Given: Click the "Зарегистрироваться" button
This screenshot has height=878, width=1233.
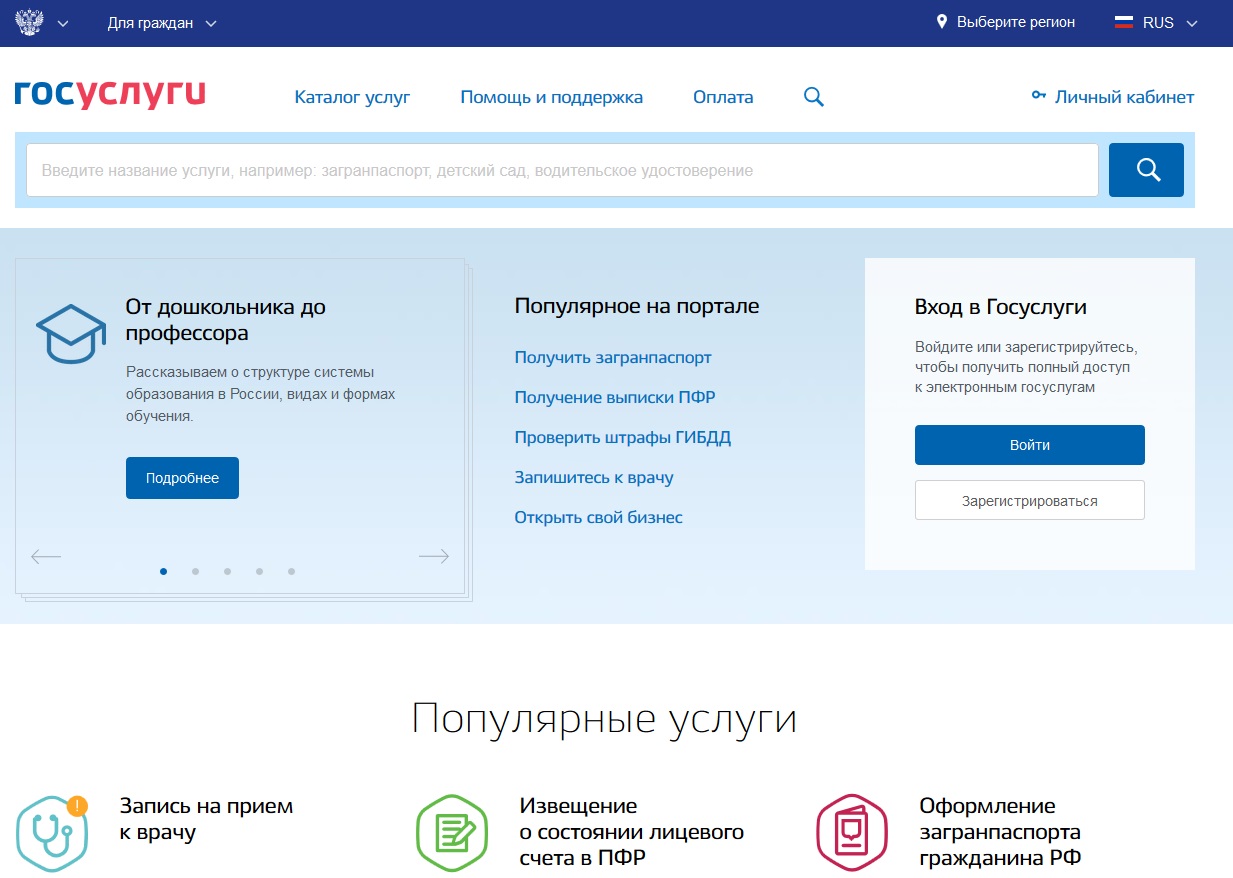Looking at the screenshot, I should coord(1029,501).
